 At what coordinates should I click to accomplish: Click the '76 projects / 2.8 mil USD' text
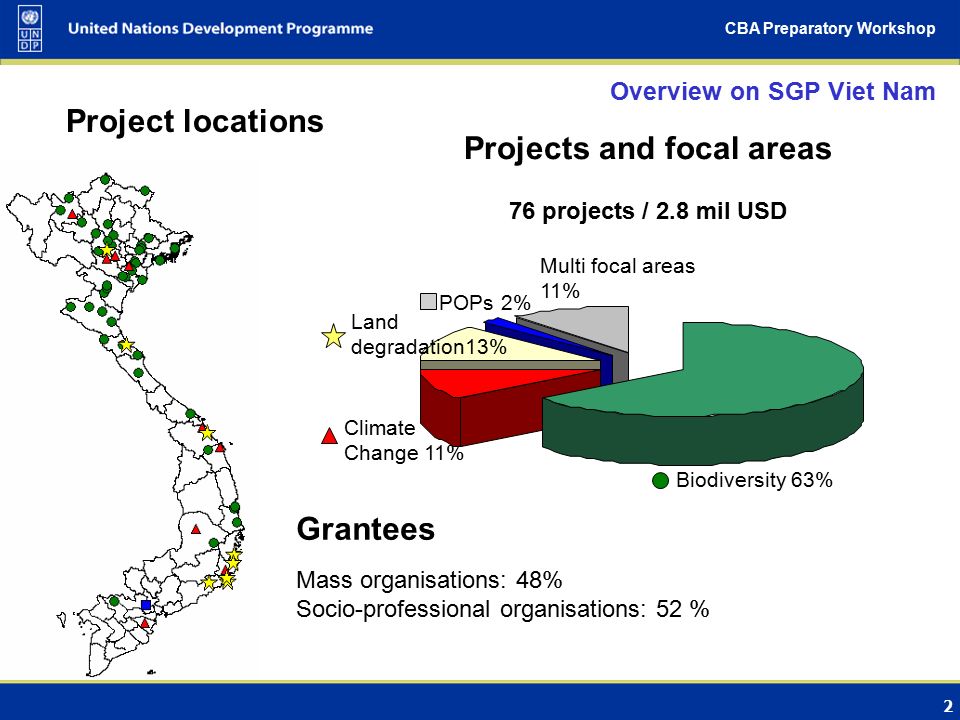click(648, 211)
